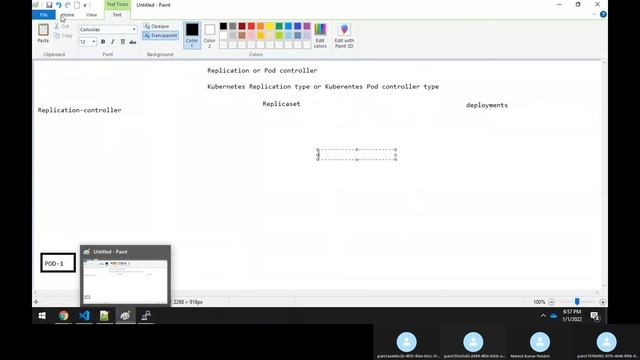
Task: Open Google Chrome from the taskbar
Action: coord(63,316)
